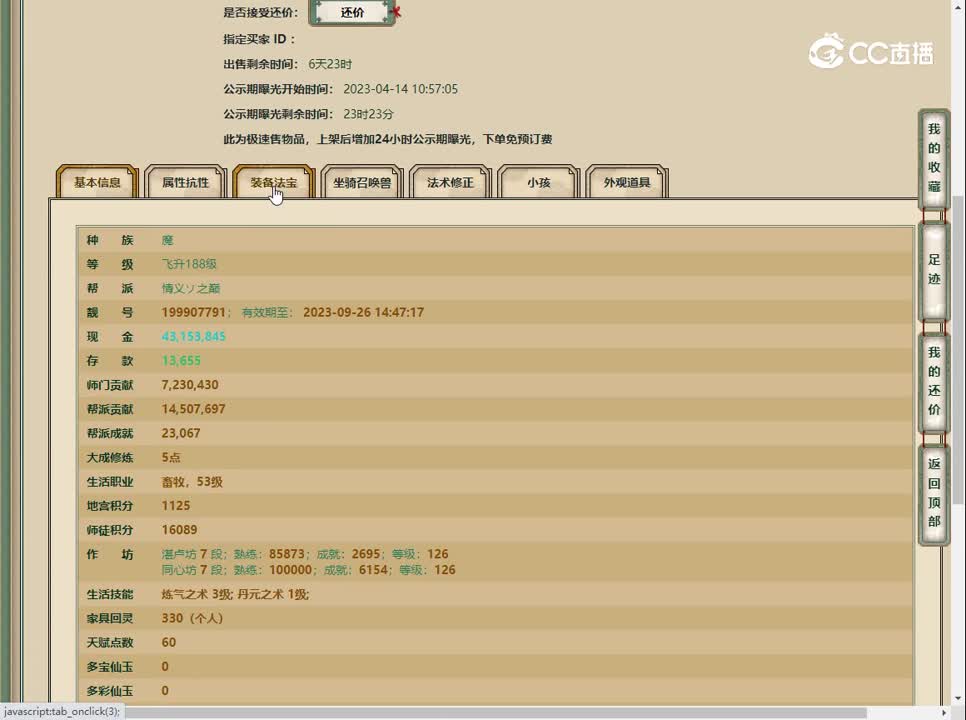This screenshot has height=720, width=966.
Task: Click the cash value 43,153,845
Action: 193,337
